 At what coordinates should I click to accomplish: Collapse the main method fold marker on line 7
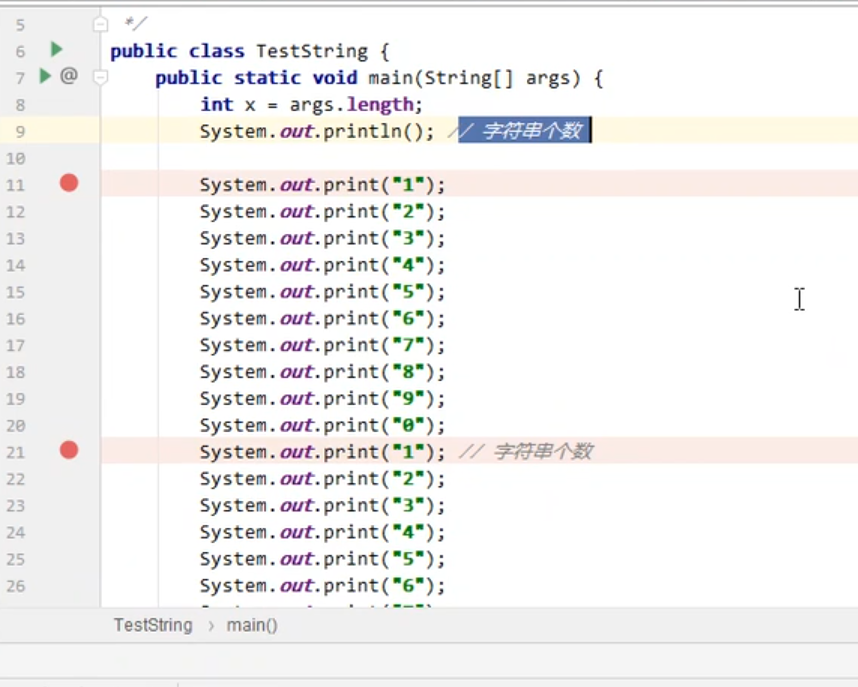pyautogui.click(x=100, y=78)
